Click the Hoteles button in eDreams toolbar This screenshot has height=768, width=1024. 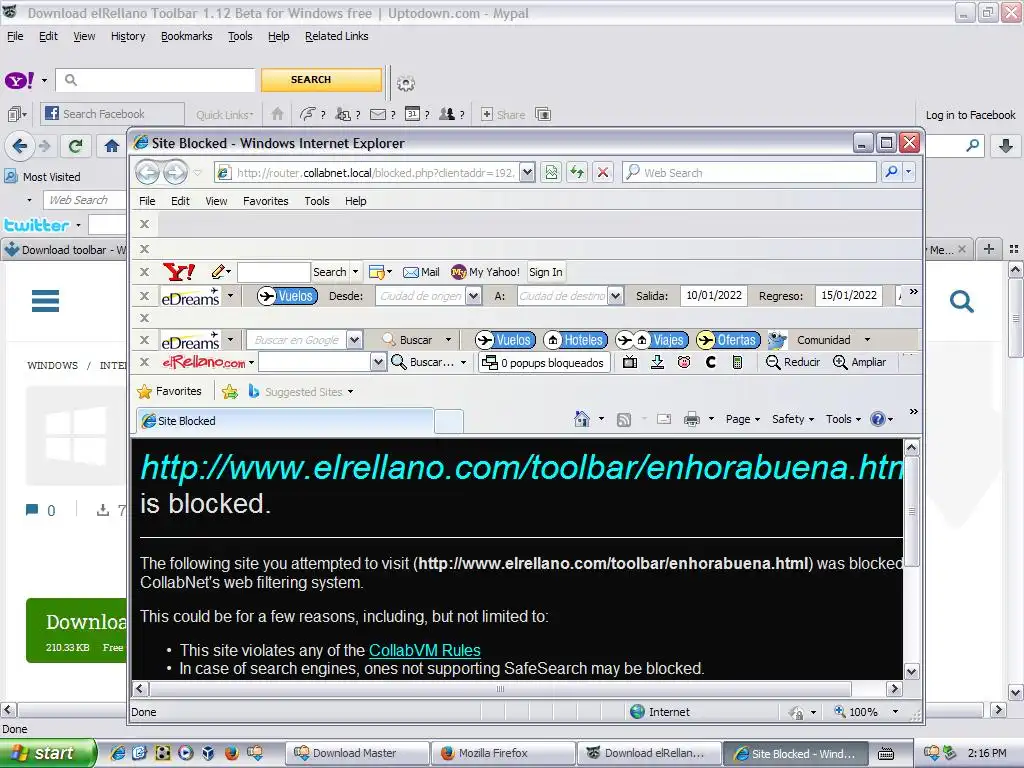(575, 340)
